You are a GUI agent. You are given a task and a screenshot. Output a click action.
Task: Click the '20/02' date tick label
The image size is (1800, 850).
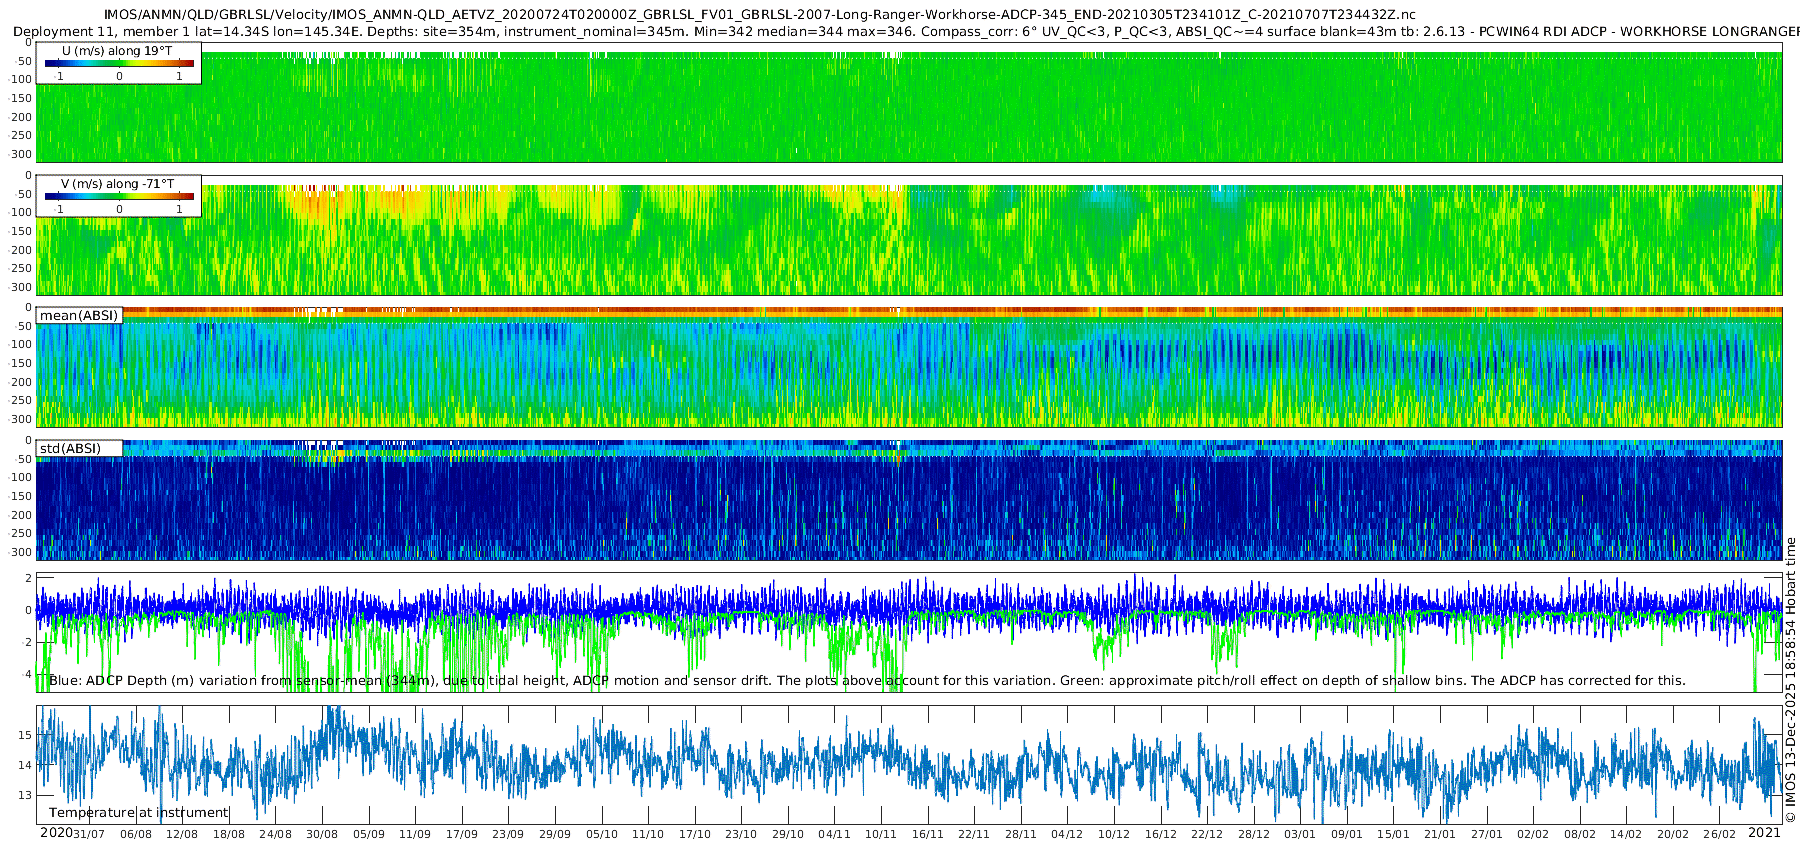(x=1673, y=834)
